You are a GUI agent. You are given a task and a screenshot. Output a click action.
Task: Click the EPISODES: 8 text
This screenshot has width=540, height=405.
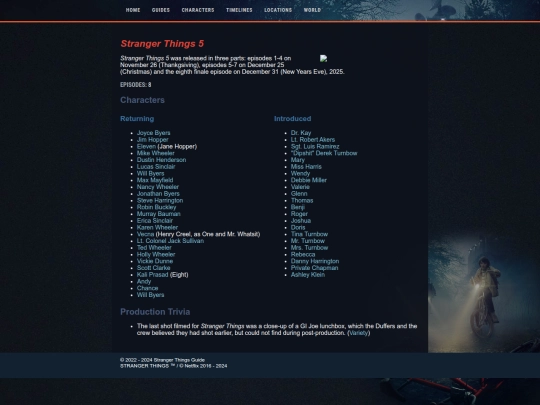(136, 85)
